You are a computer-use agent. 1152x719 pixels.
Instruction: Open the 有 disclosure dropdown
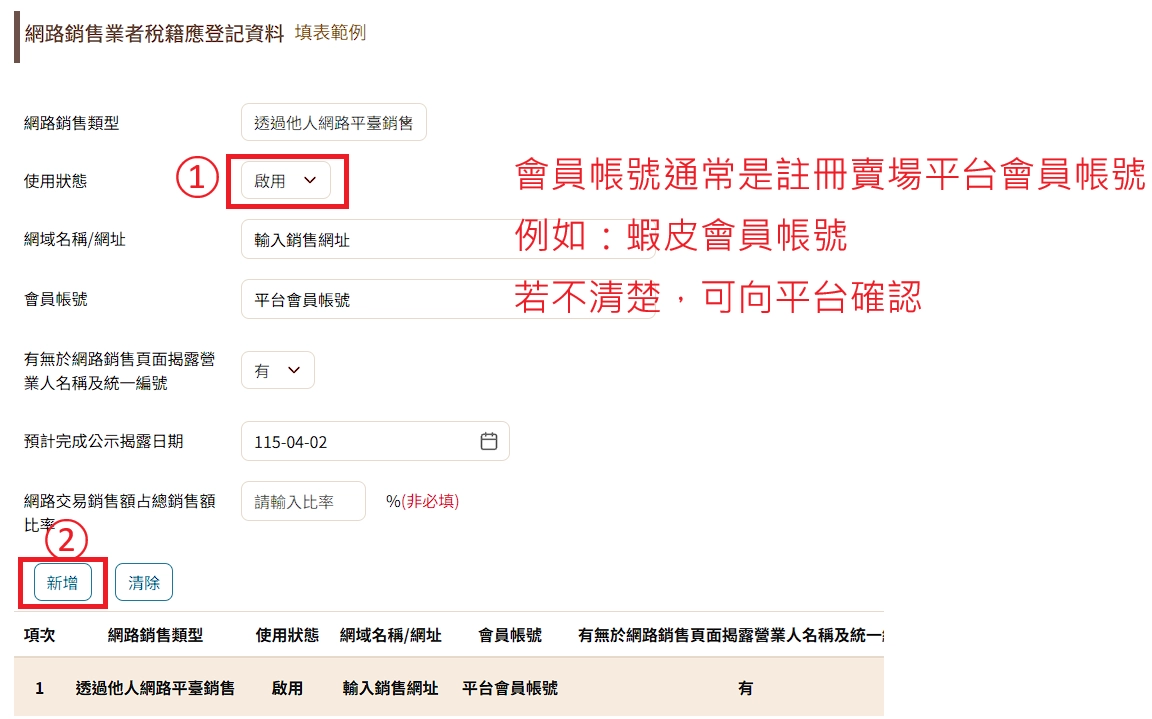click(277, 370)
